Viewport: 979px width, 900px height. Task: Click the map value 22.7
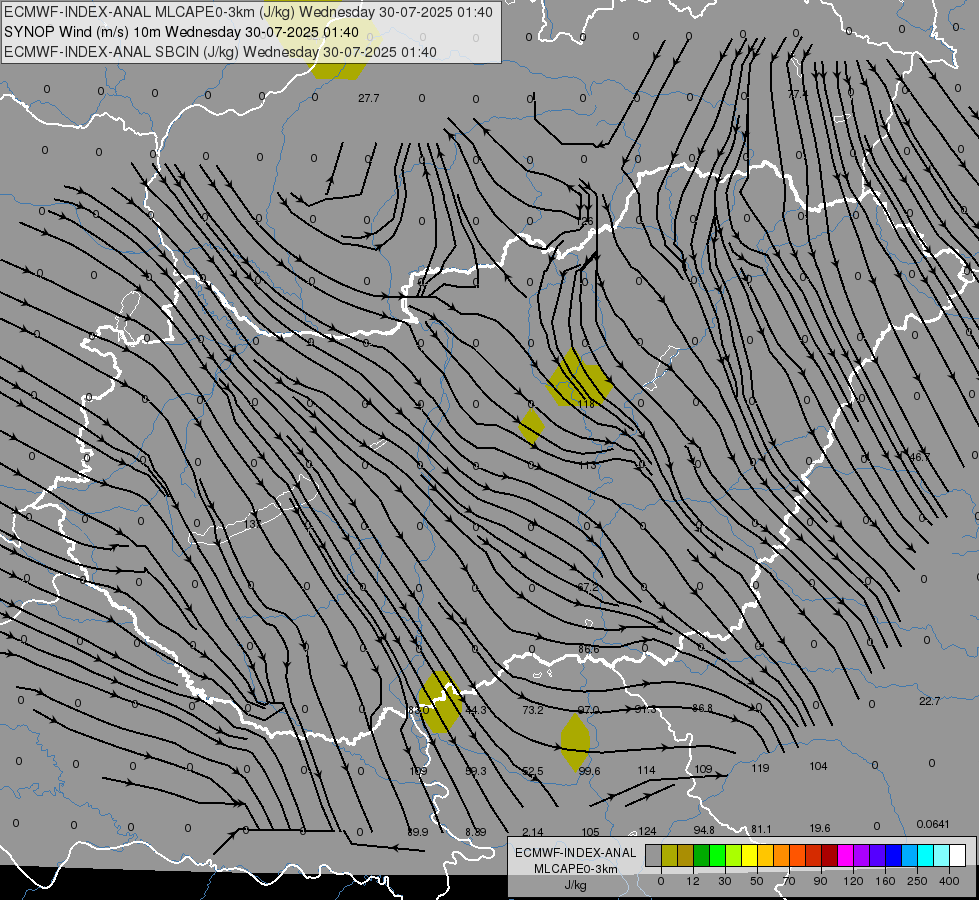coord(930,701)
